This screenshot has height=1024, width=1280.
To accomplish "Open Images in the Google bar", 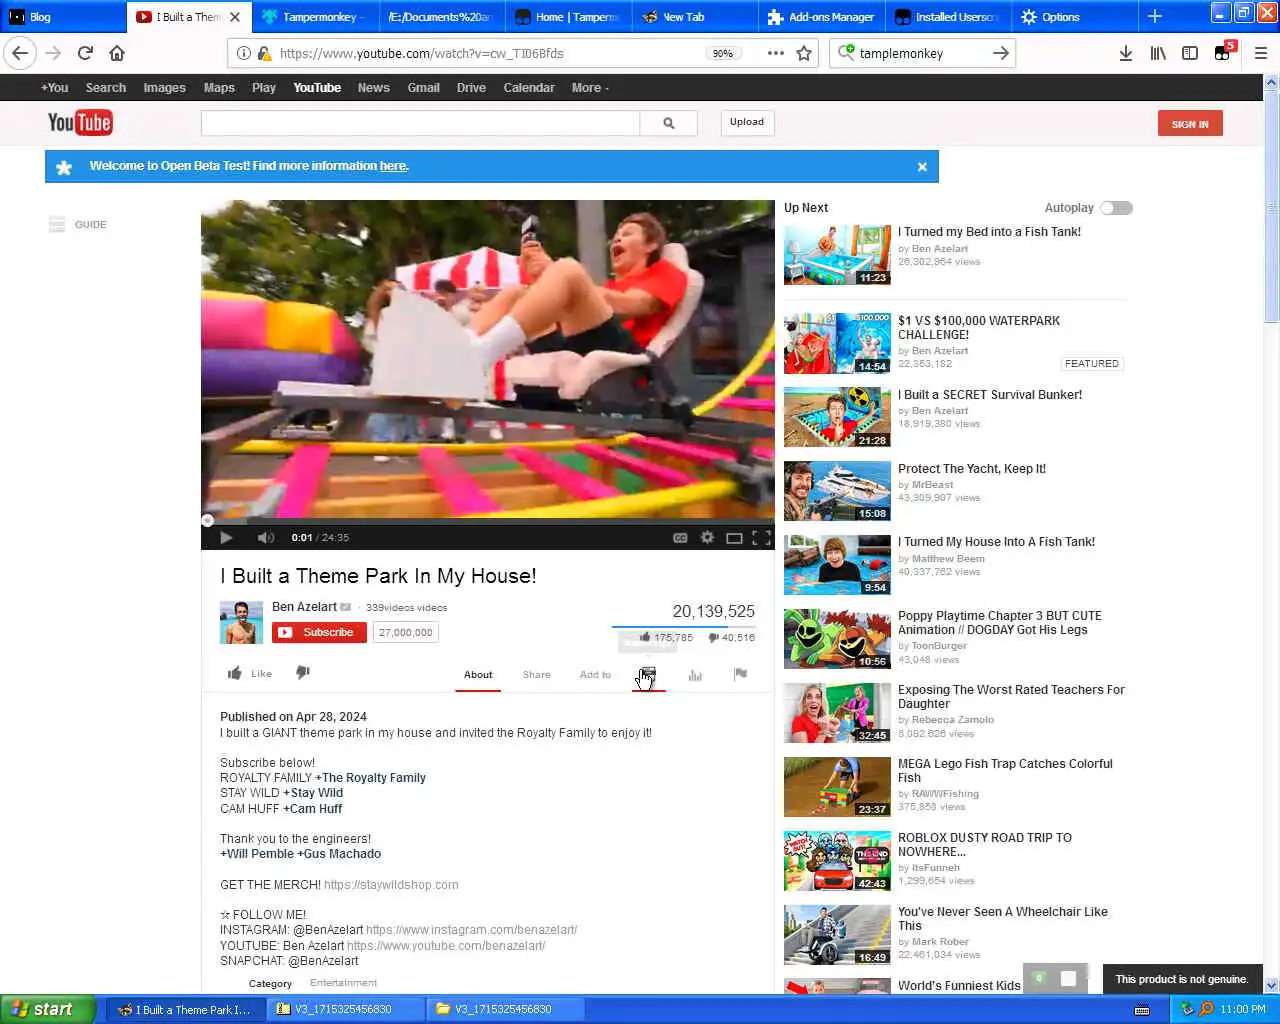I will 164,88.
